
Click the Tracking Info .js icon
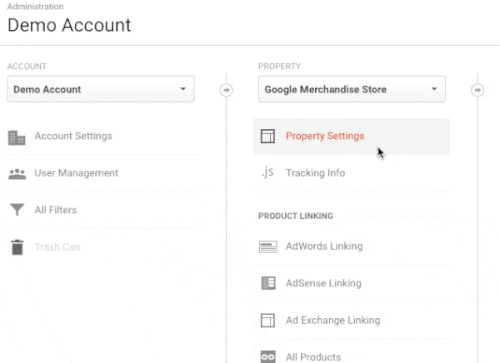pos(268,172)
